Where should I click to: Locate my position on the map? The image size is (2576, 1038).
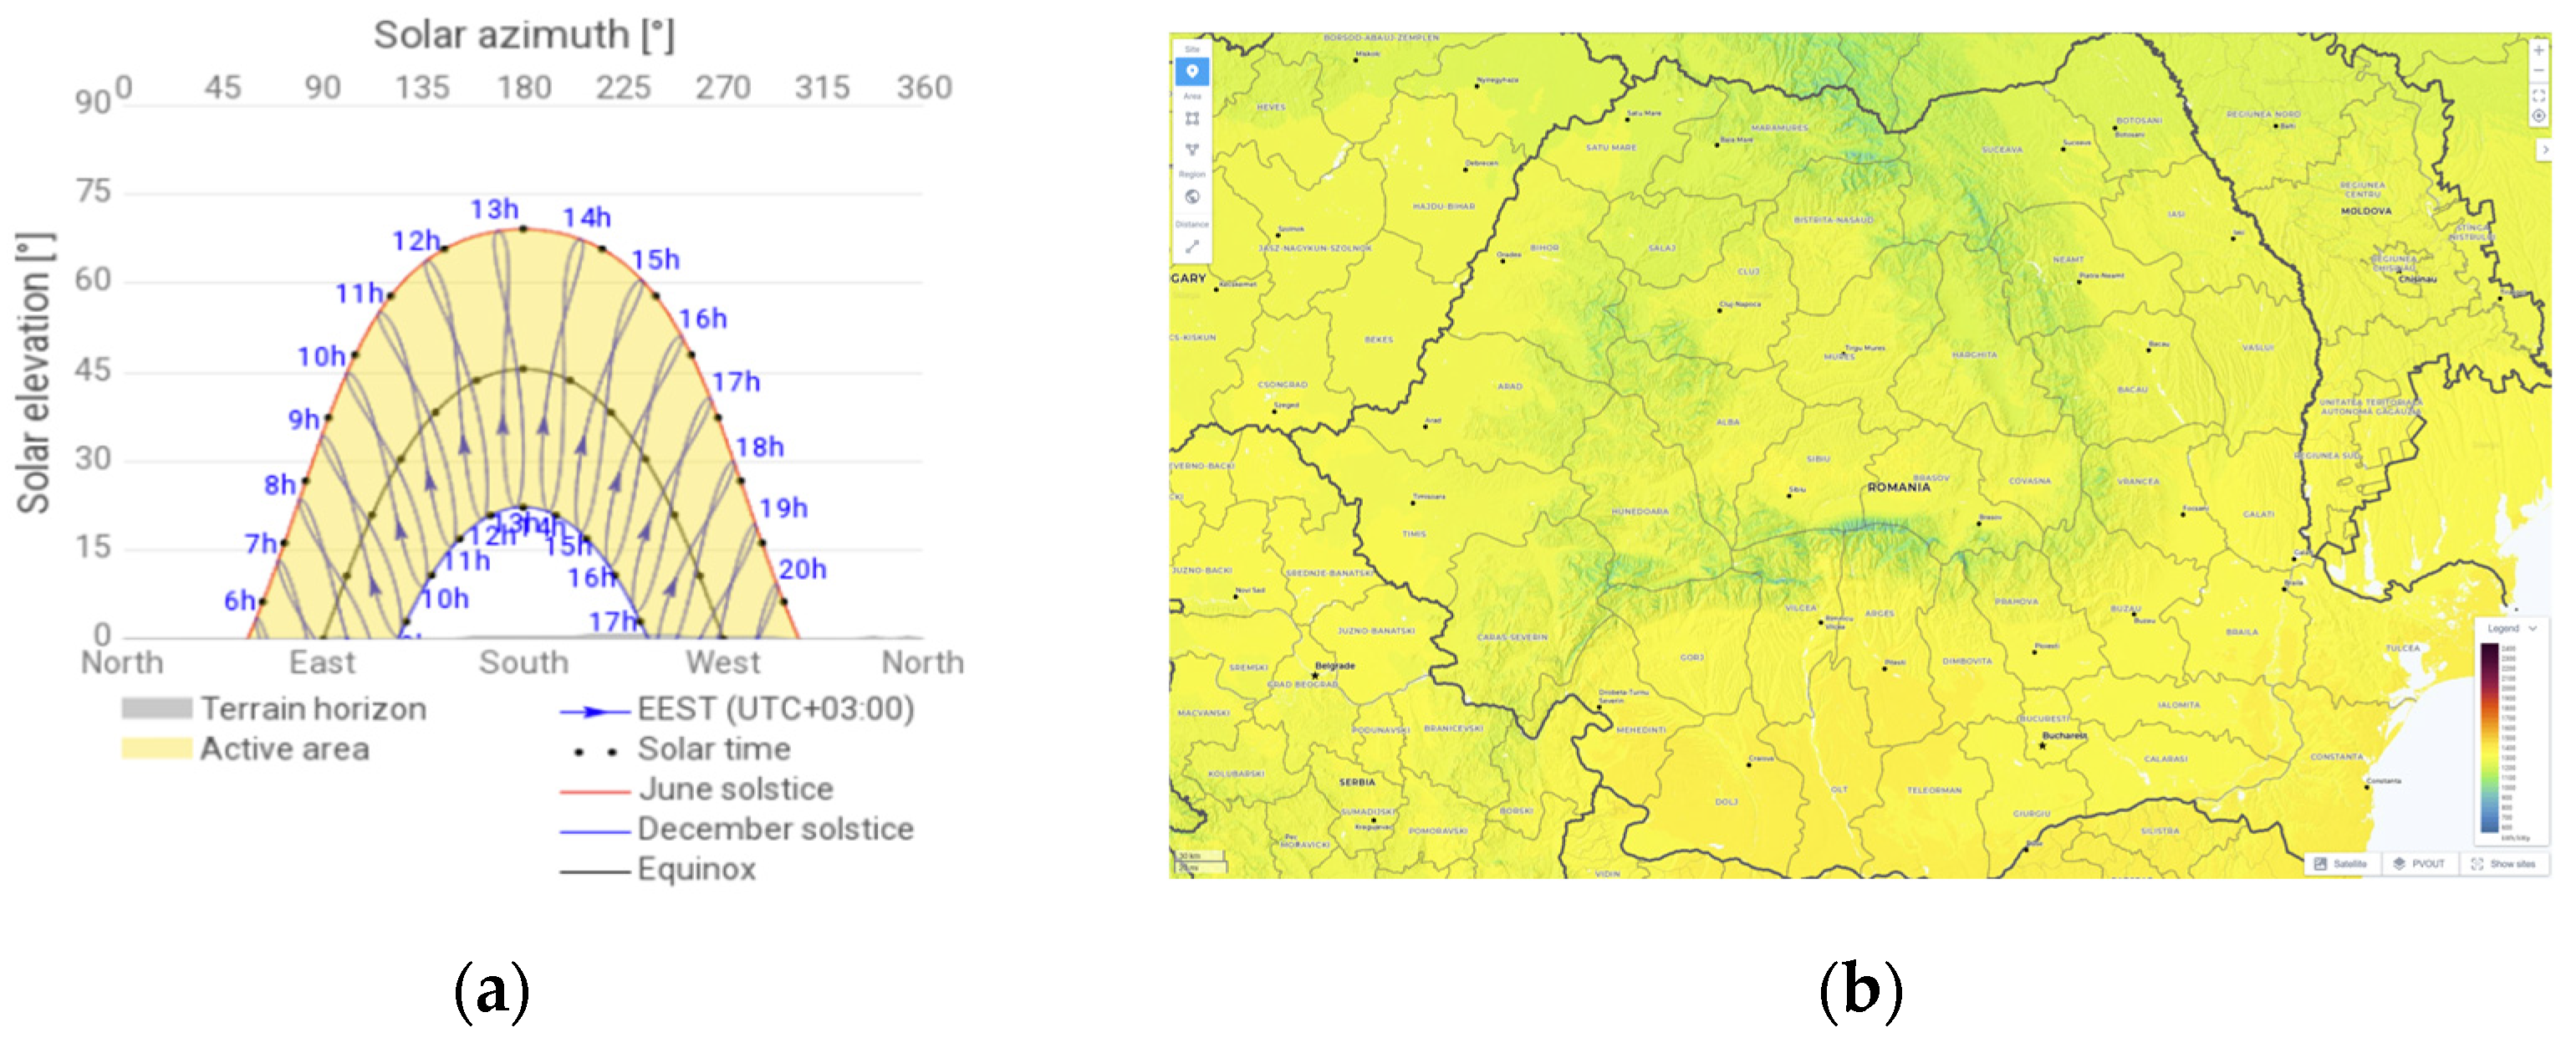tap(2538, 117)
